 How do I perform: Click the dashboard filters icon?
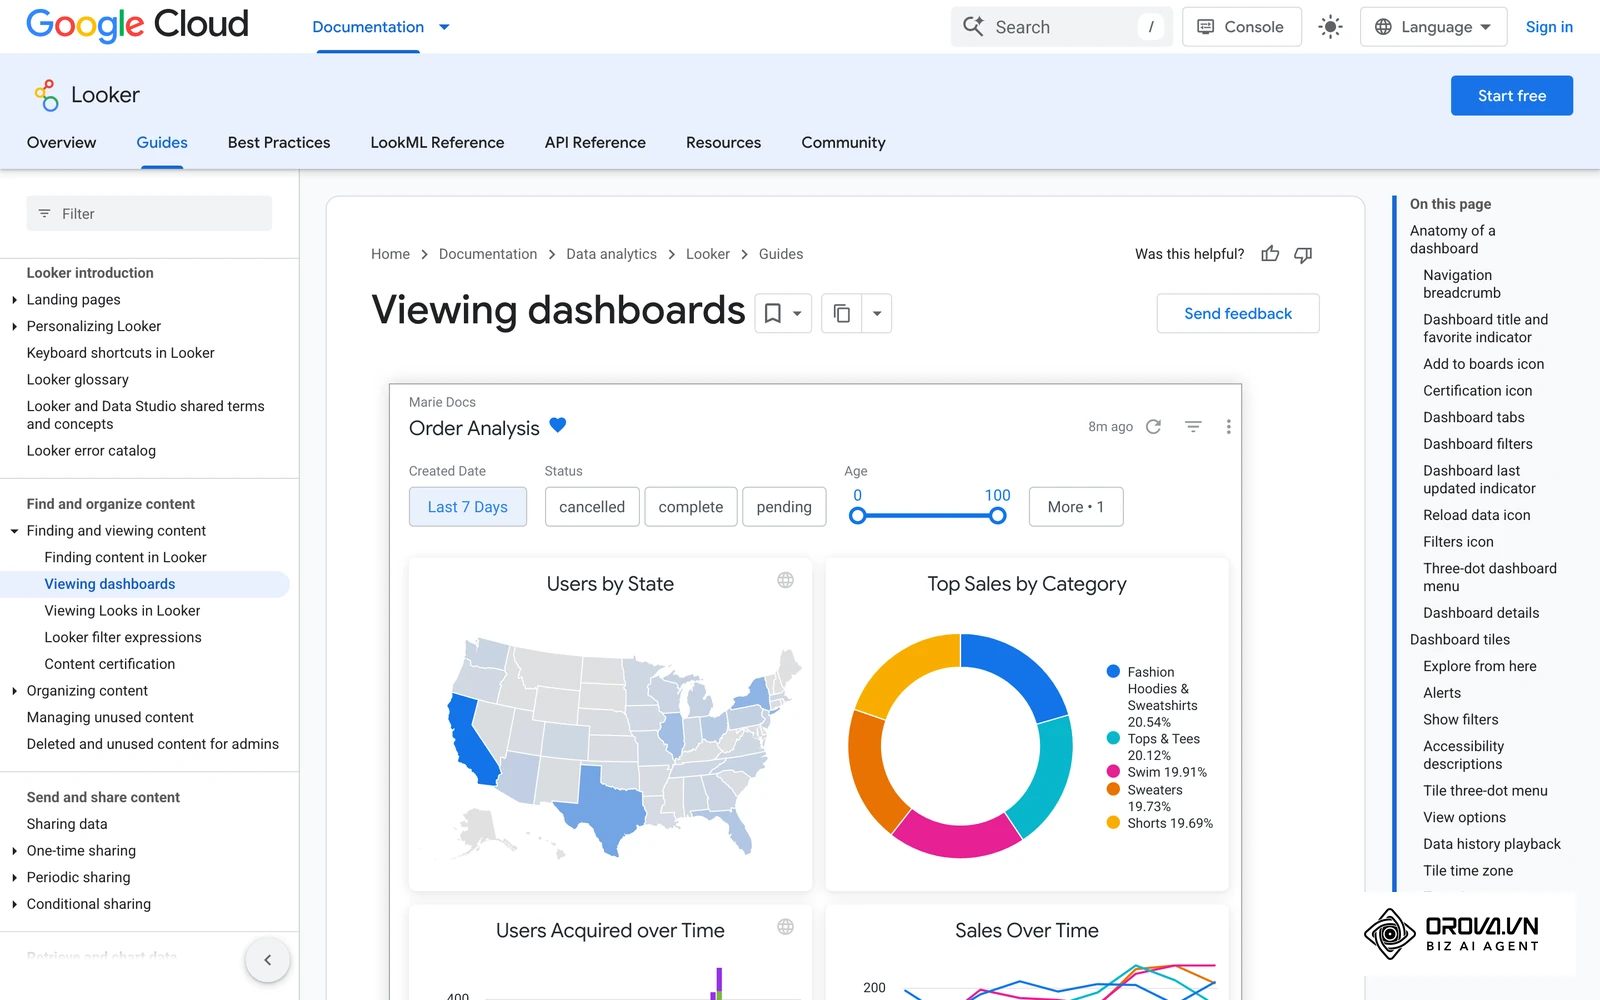[x=1193, y=427]
